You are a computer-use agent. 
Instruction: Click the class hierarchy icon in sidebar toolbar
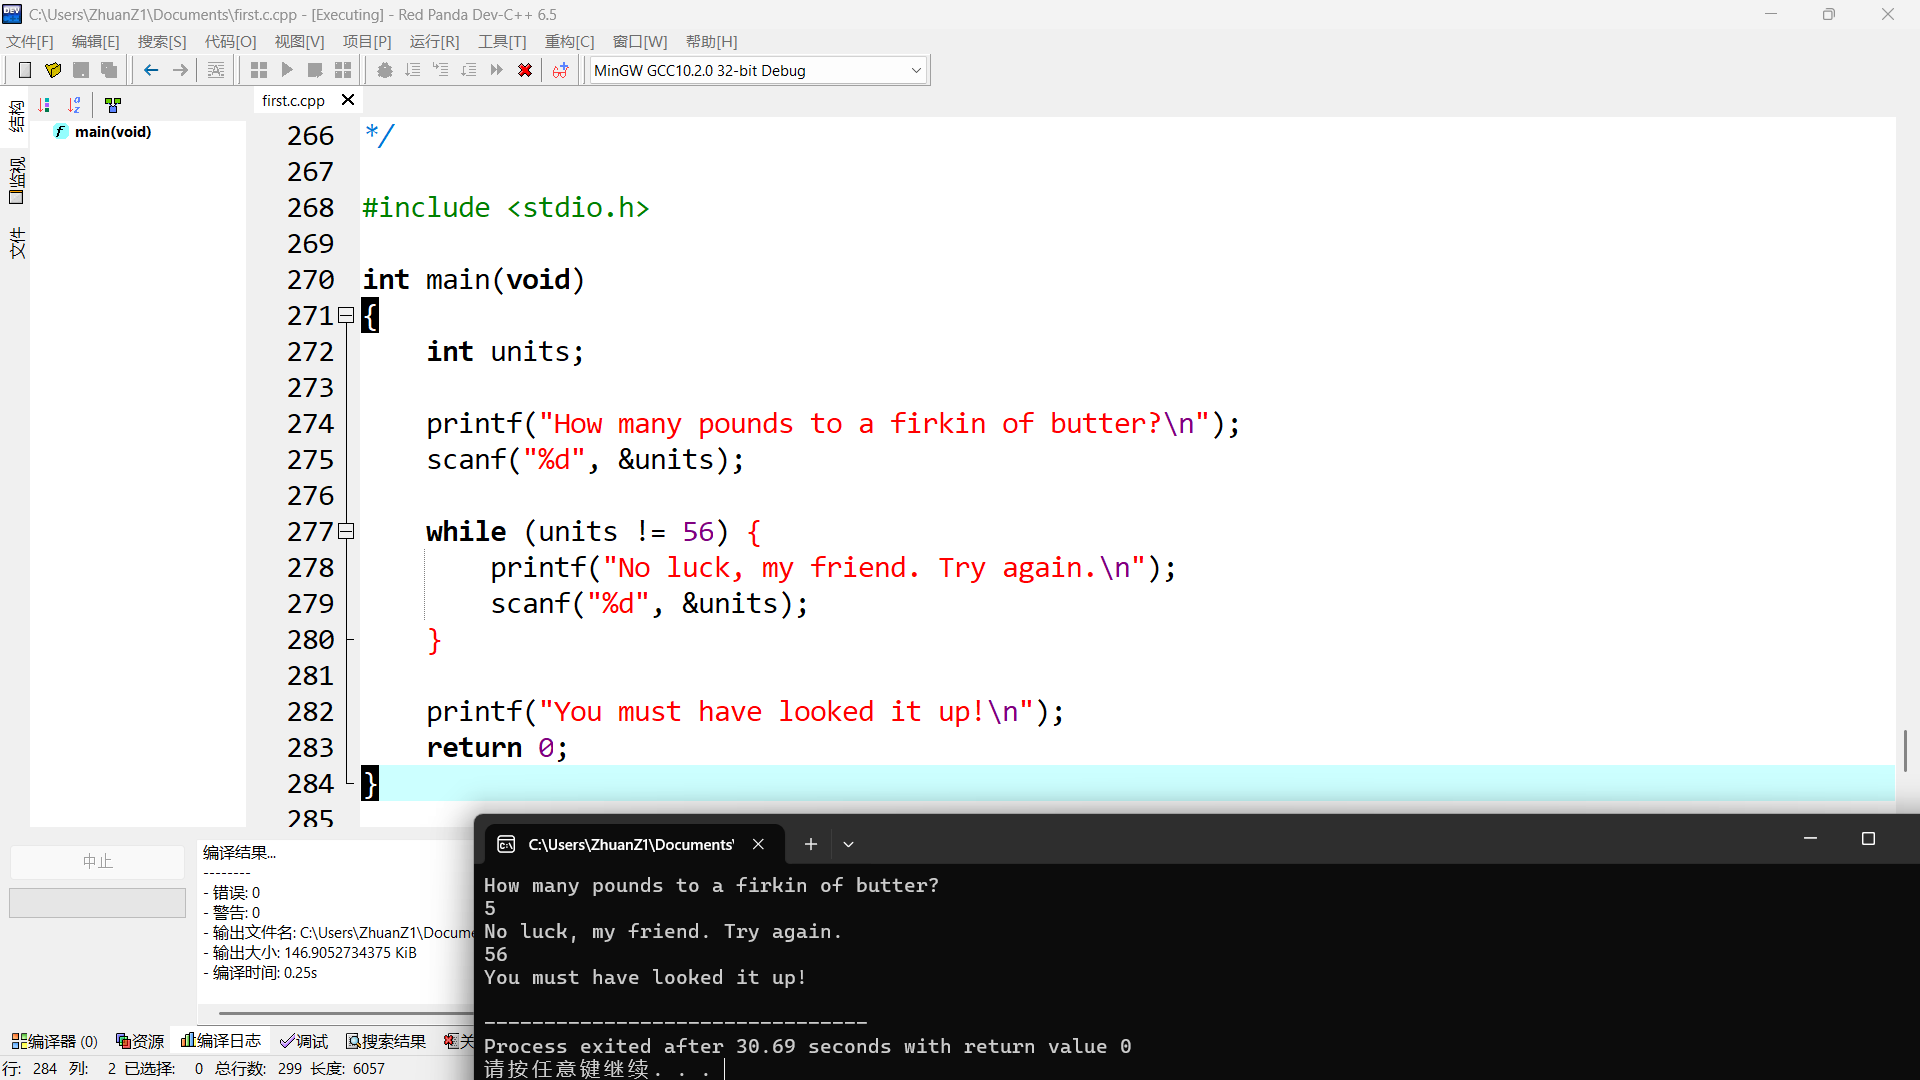click(x=113, y=105)
